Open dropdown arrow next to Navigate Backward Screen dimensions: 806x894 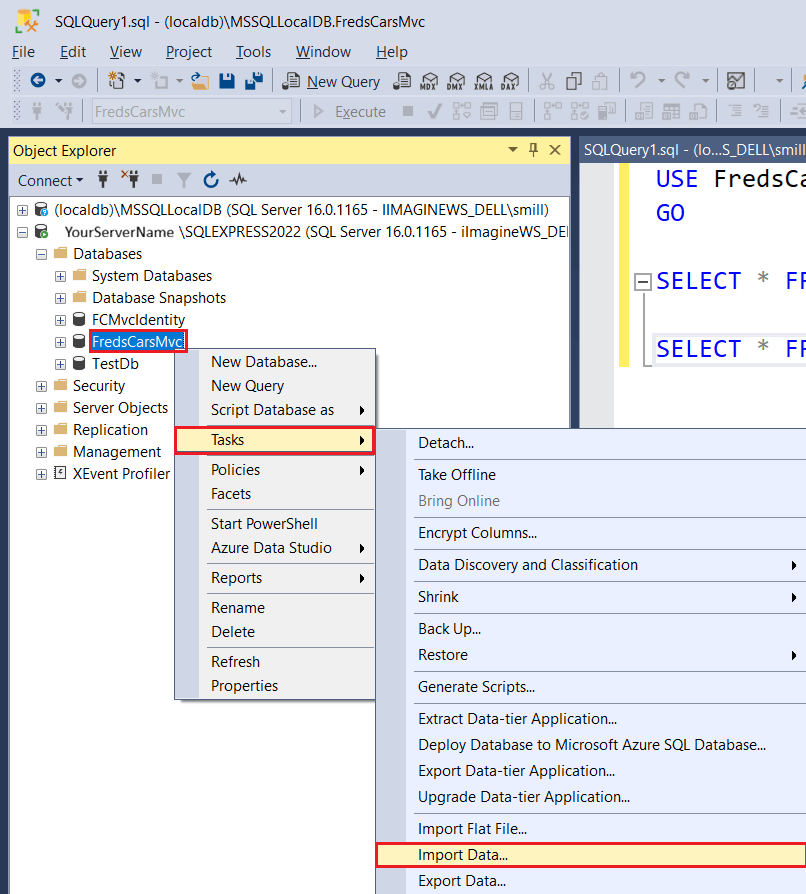tap(58, 81)
